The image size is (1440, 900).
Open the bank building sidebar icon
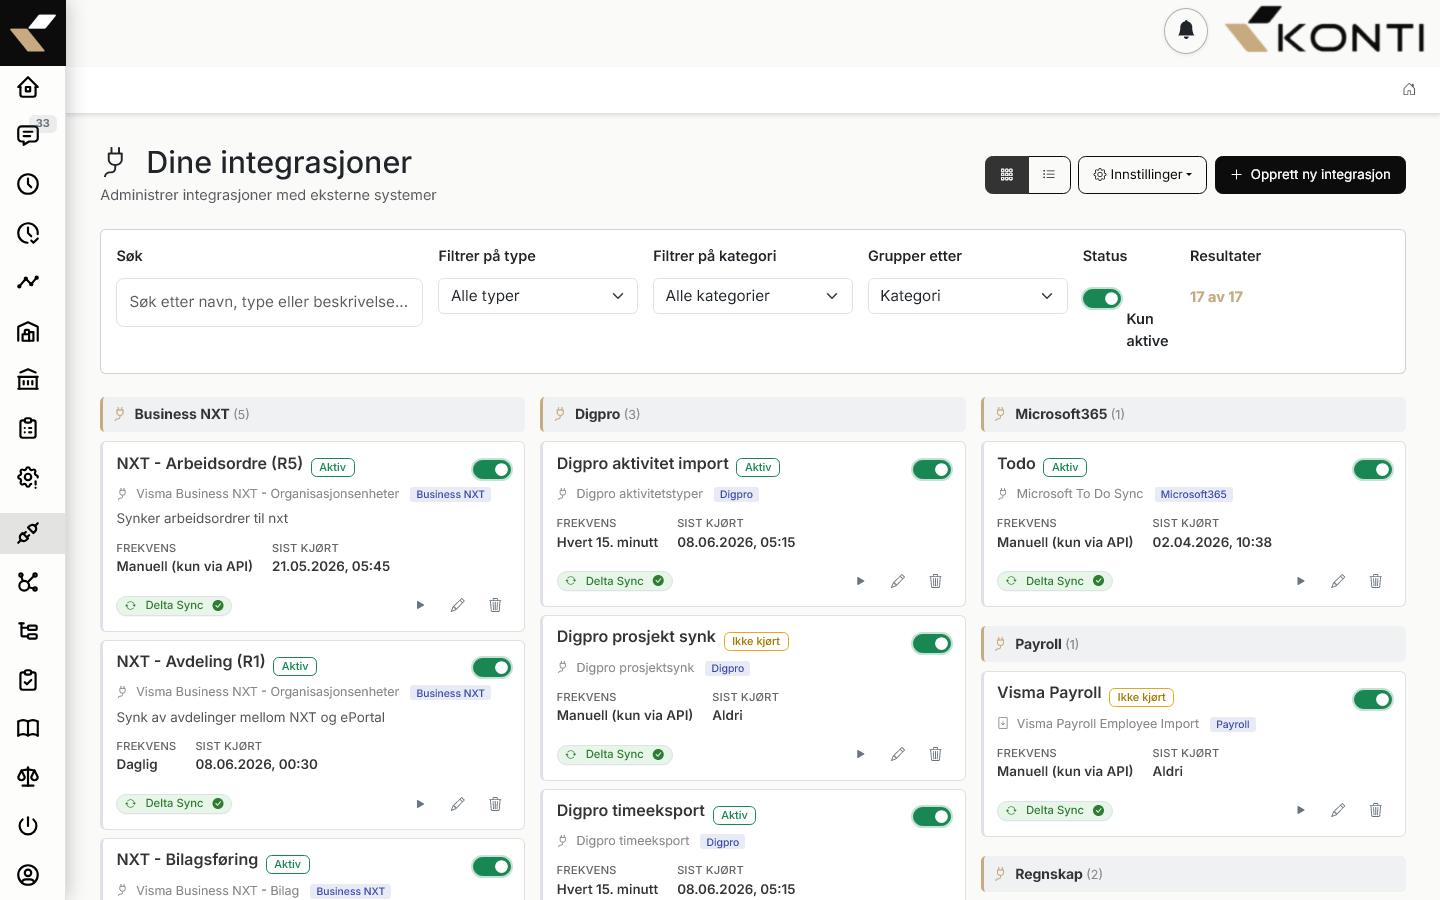(x=28, y=379)
